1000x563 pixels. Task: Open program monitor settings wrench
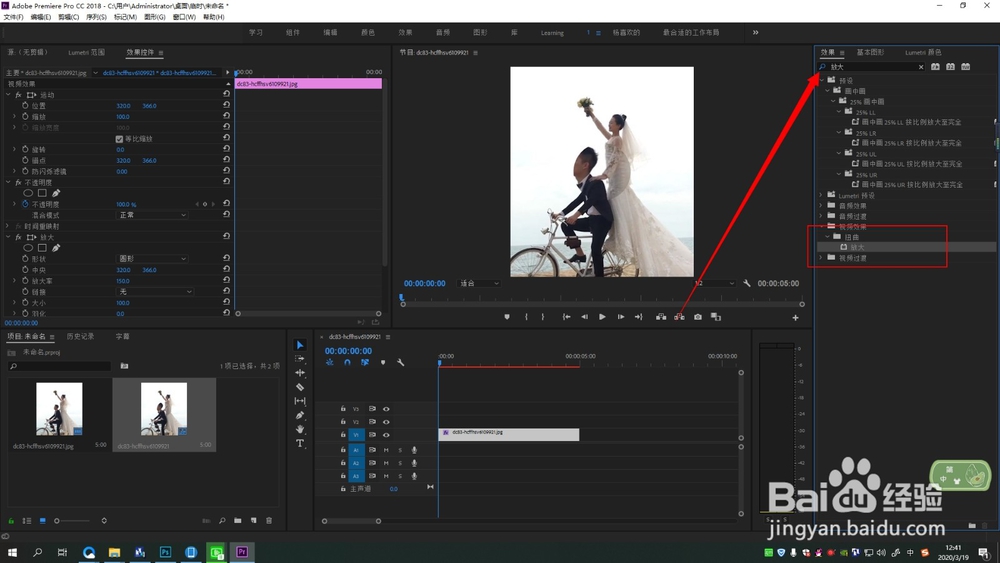(x=747, y=283)
